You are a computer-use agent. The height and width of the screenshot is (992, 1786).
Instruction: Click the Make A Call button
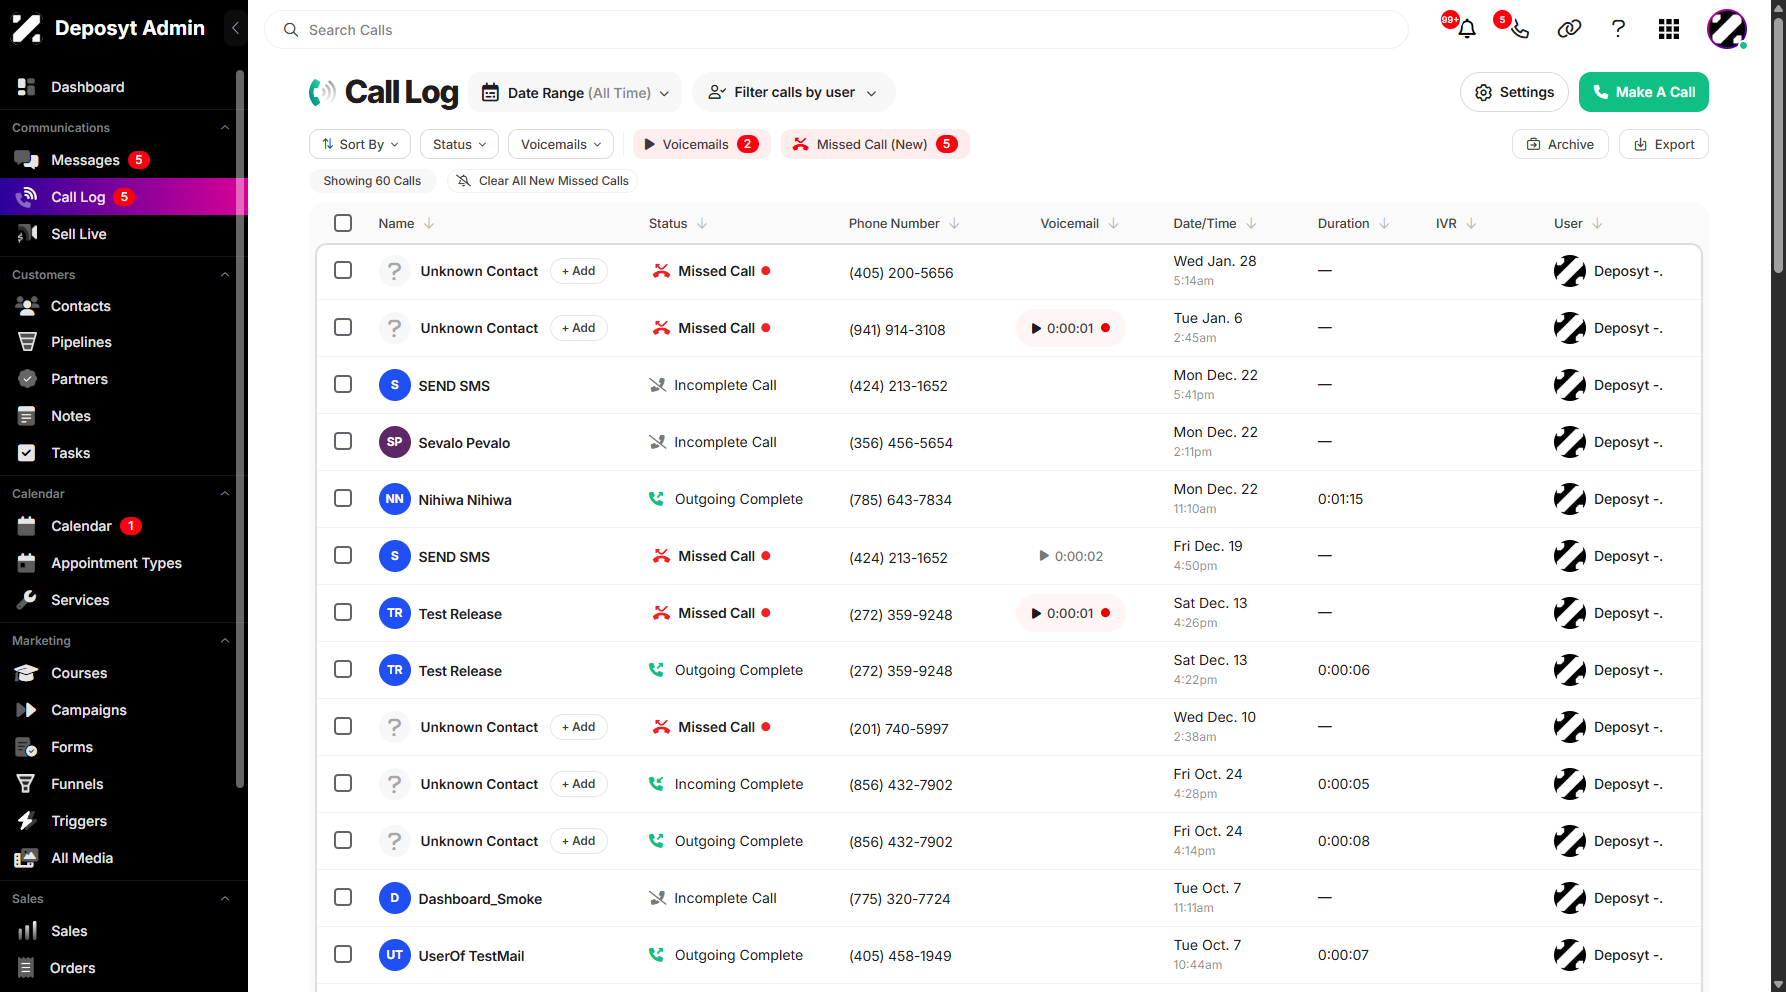pyautogui.click(x=1643, y=92)
